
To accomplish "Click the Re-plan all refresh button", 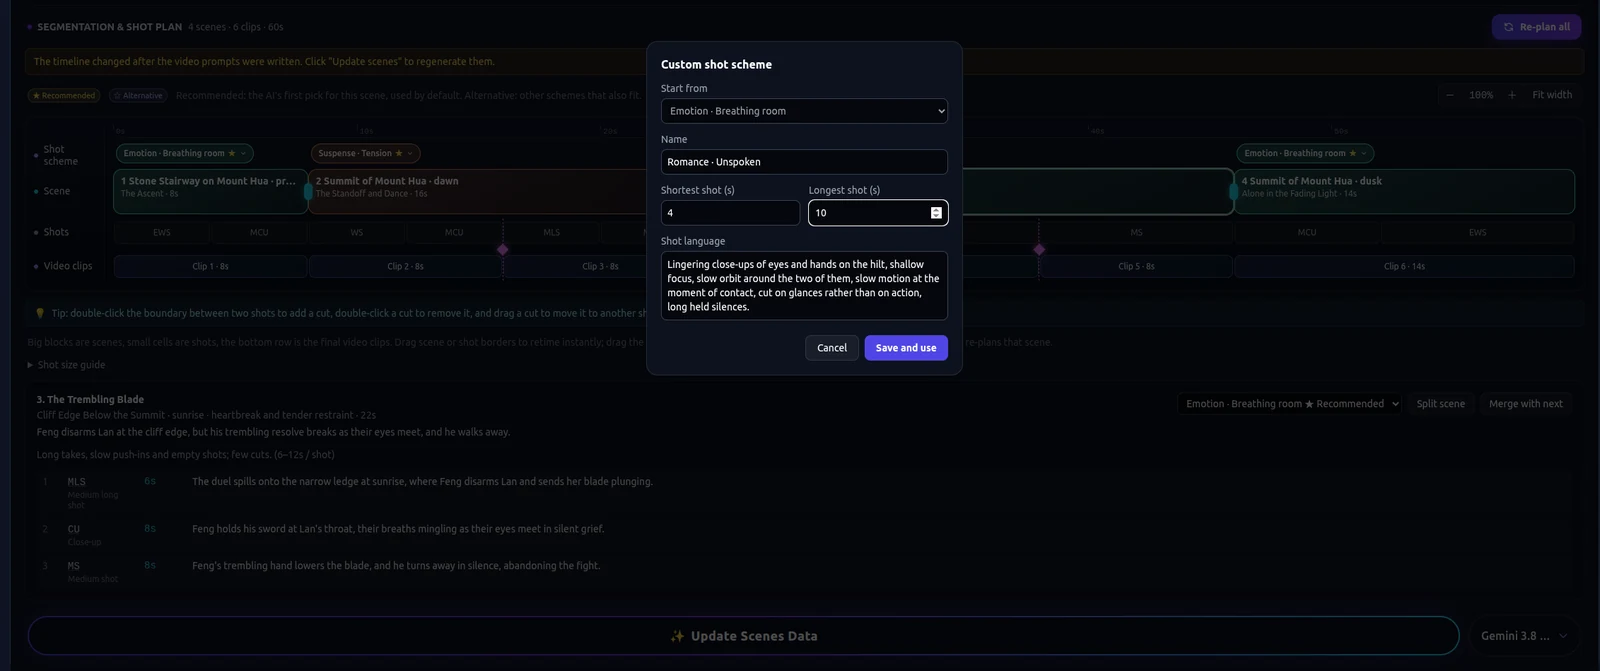I will point(1536,27).
